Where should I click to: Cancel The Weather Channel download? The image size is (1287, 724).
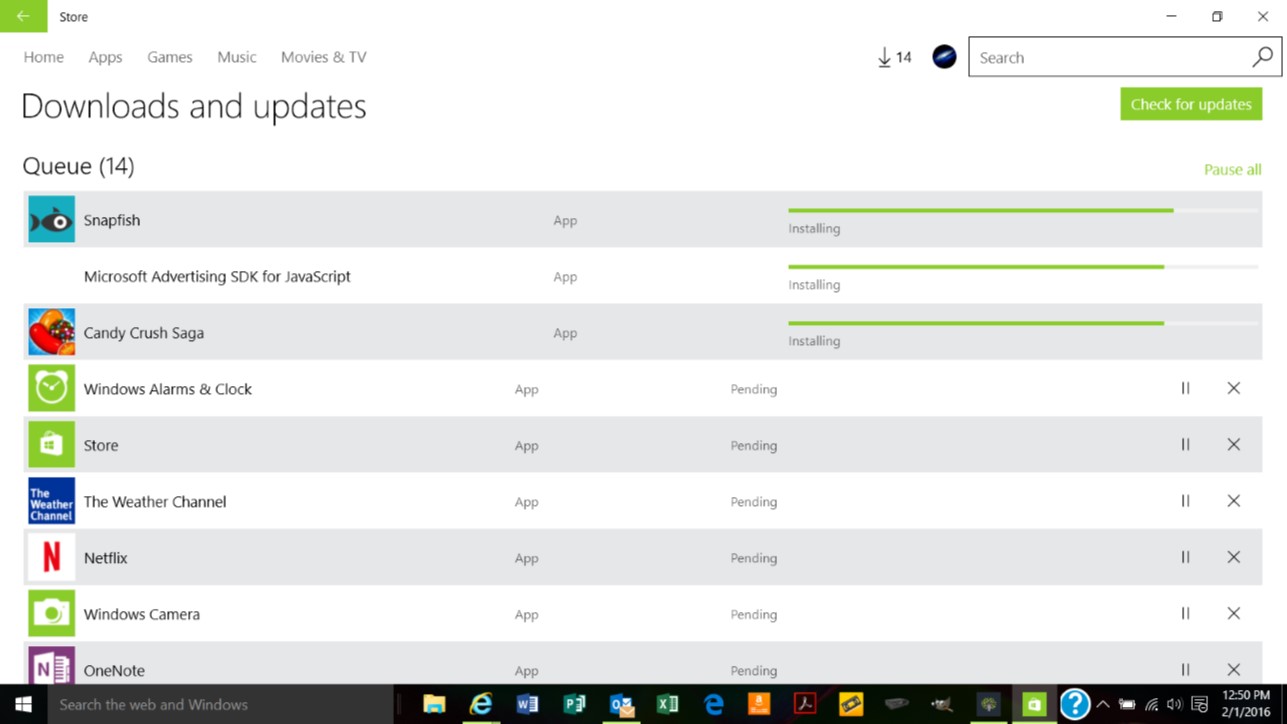pos(1234,501)
